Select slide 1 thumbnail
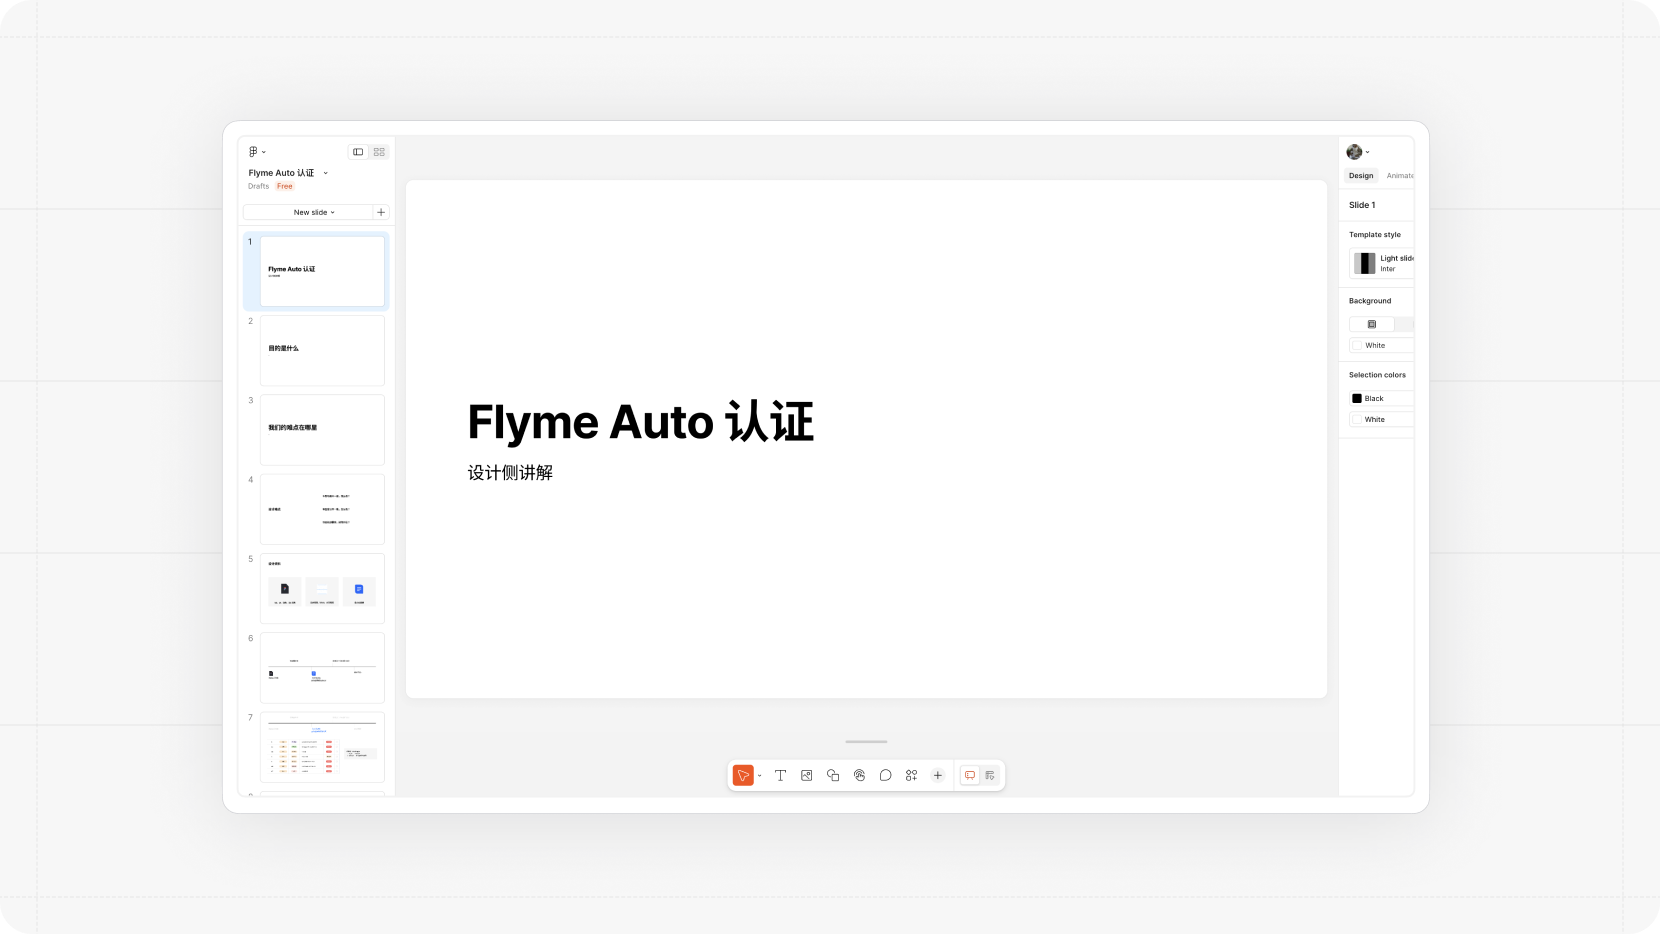The image size is (1660, 934). click(322, 271)
